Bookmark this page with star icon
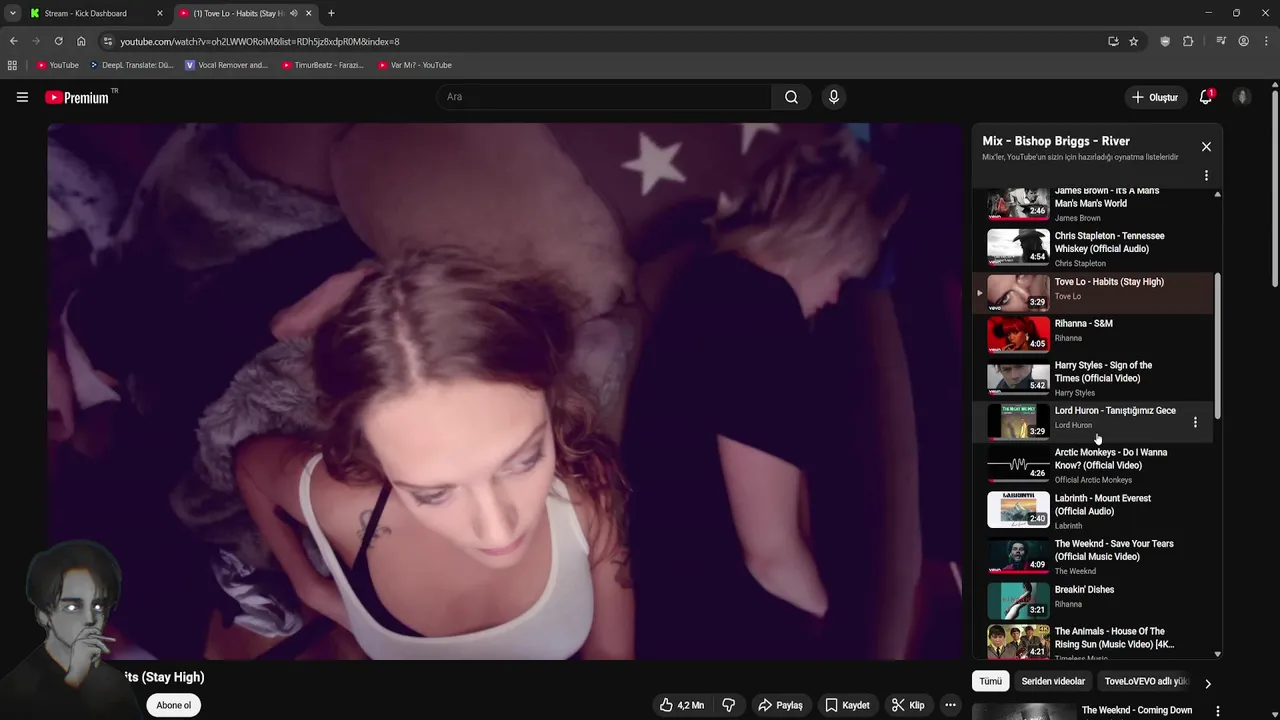This screenshot has width=1280, height=720. (1133, 41)
